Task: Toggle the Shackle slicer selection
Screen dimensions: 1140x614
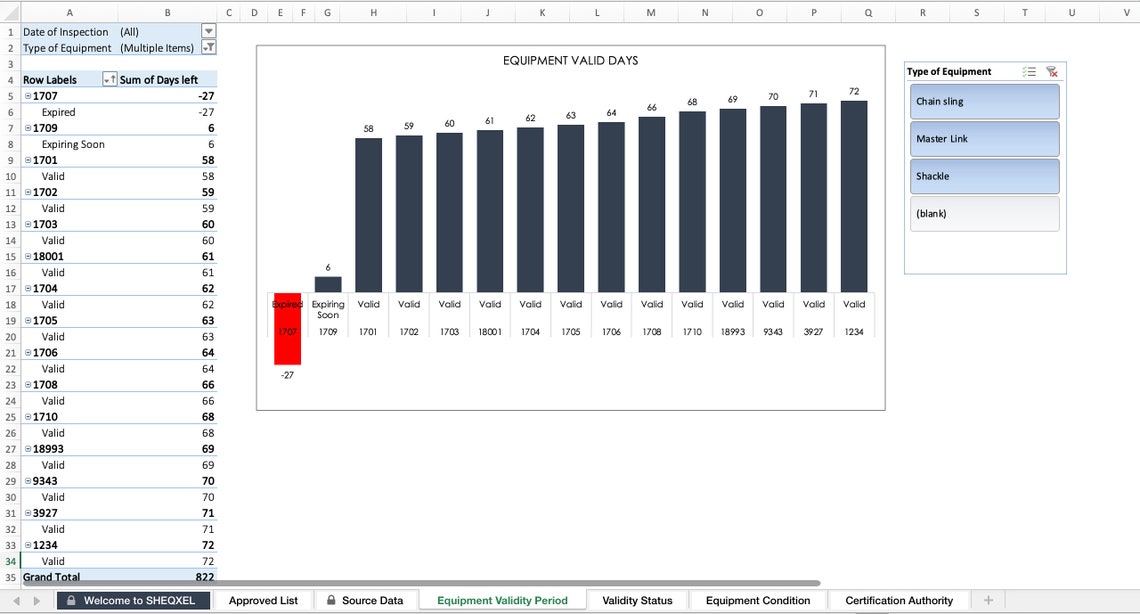Action: [984, 176]
